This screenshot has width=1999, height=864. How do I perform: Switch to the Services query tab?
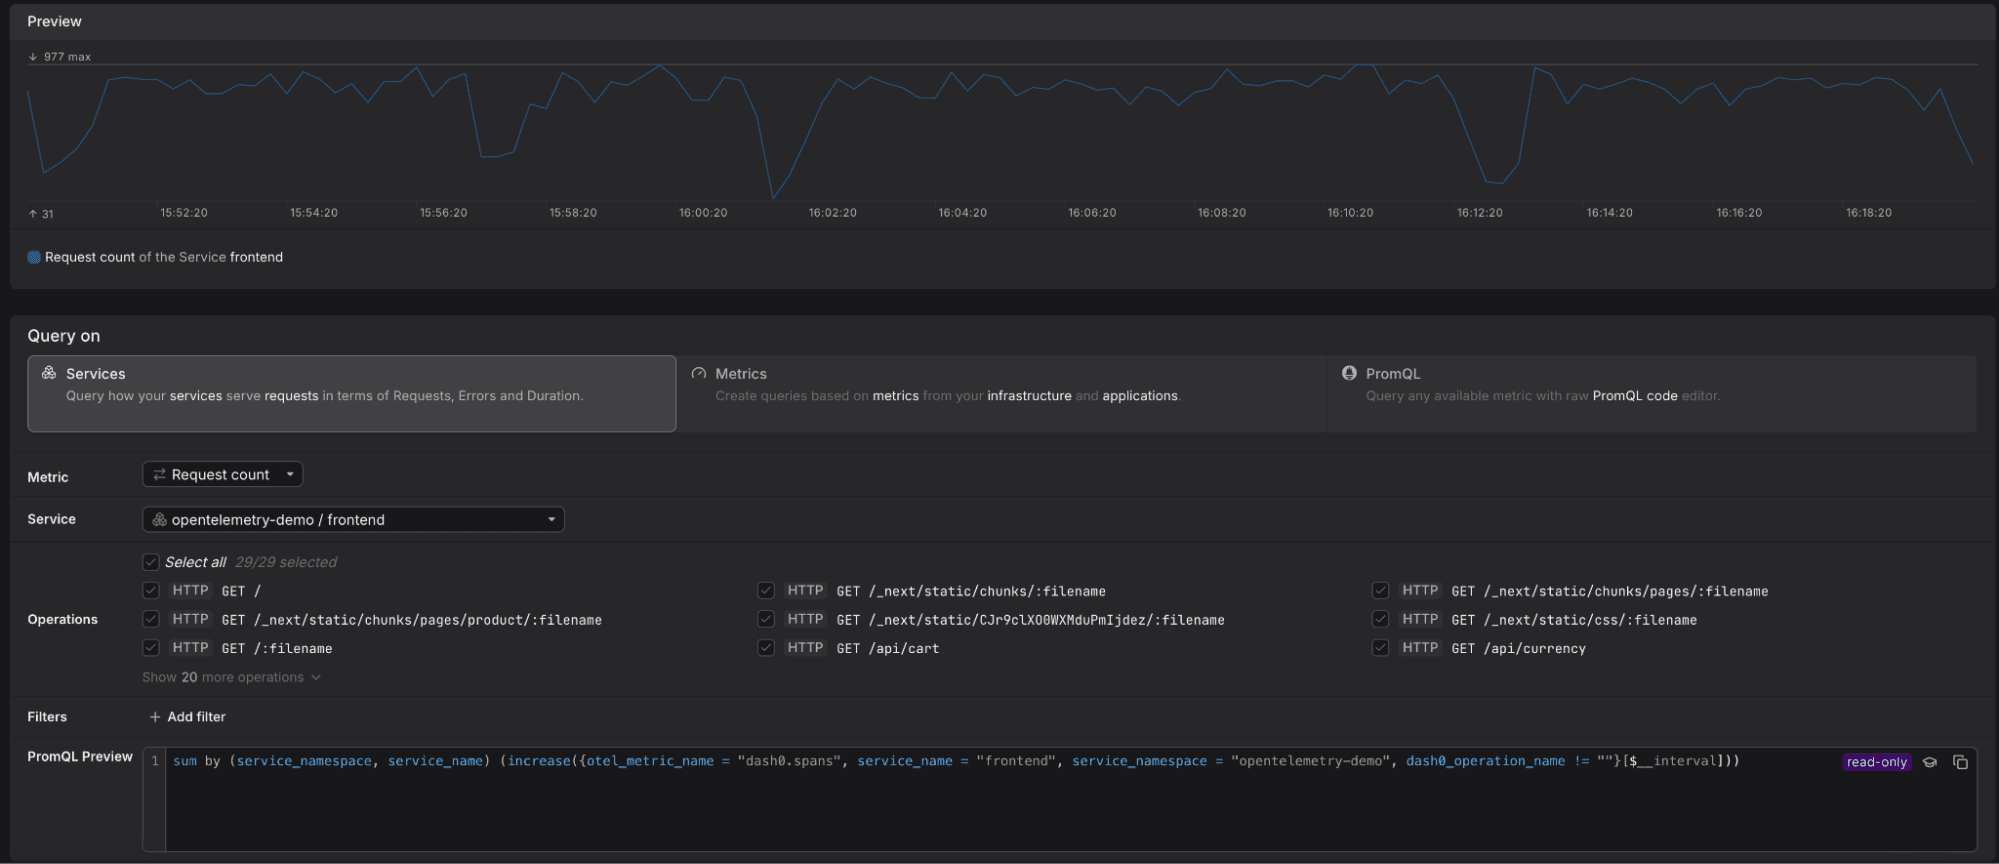click(352, 394)
